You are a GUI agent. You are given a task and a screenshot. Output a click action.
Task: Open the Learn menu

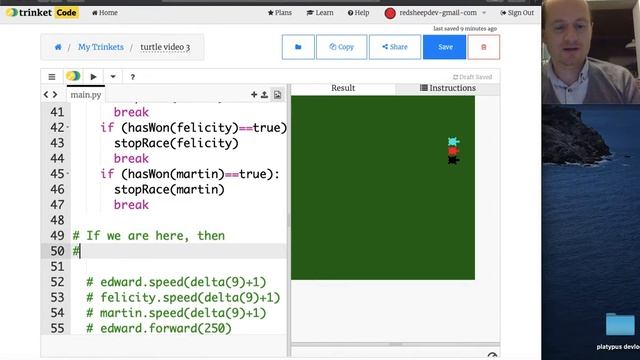pyautogui.click(x=320, y=13)
